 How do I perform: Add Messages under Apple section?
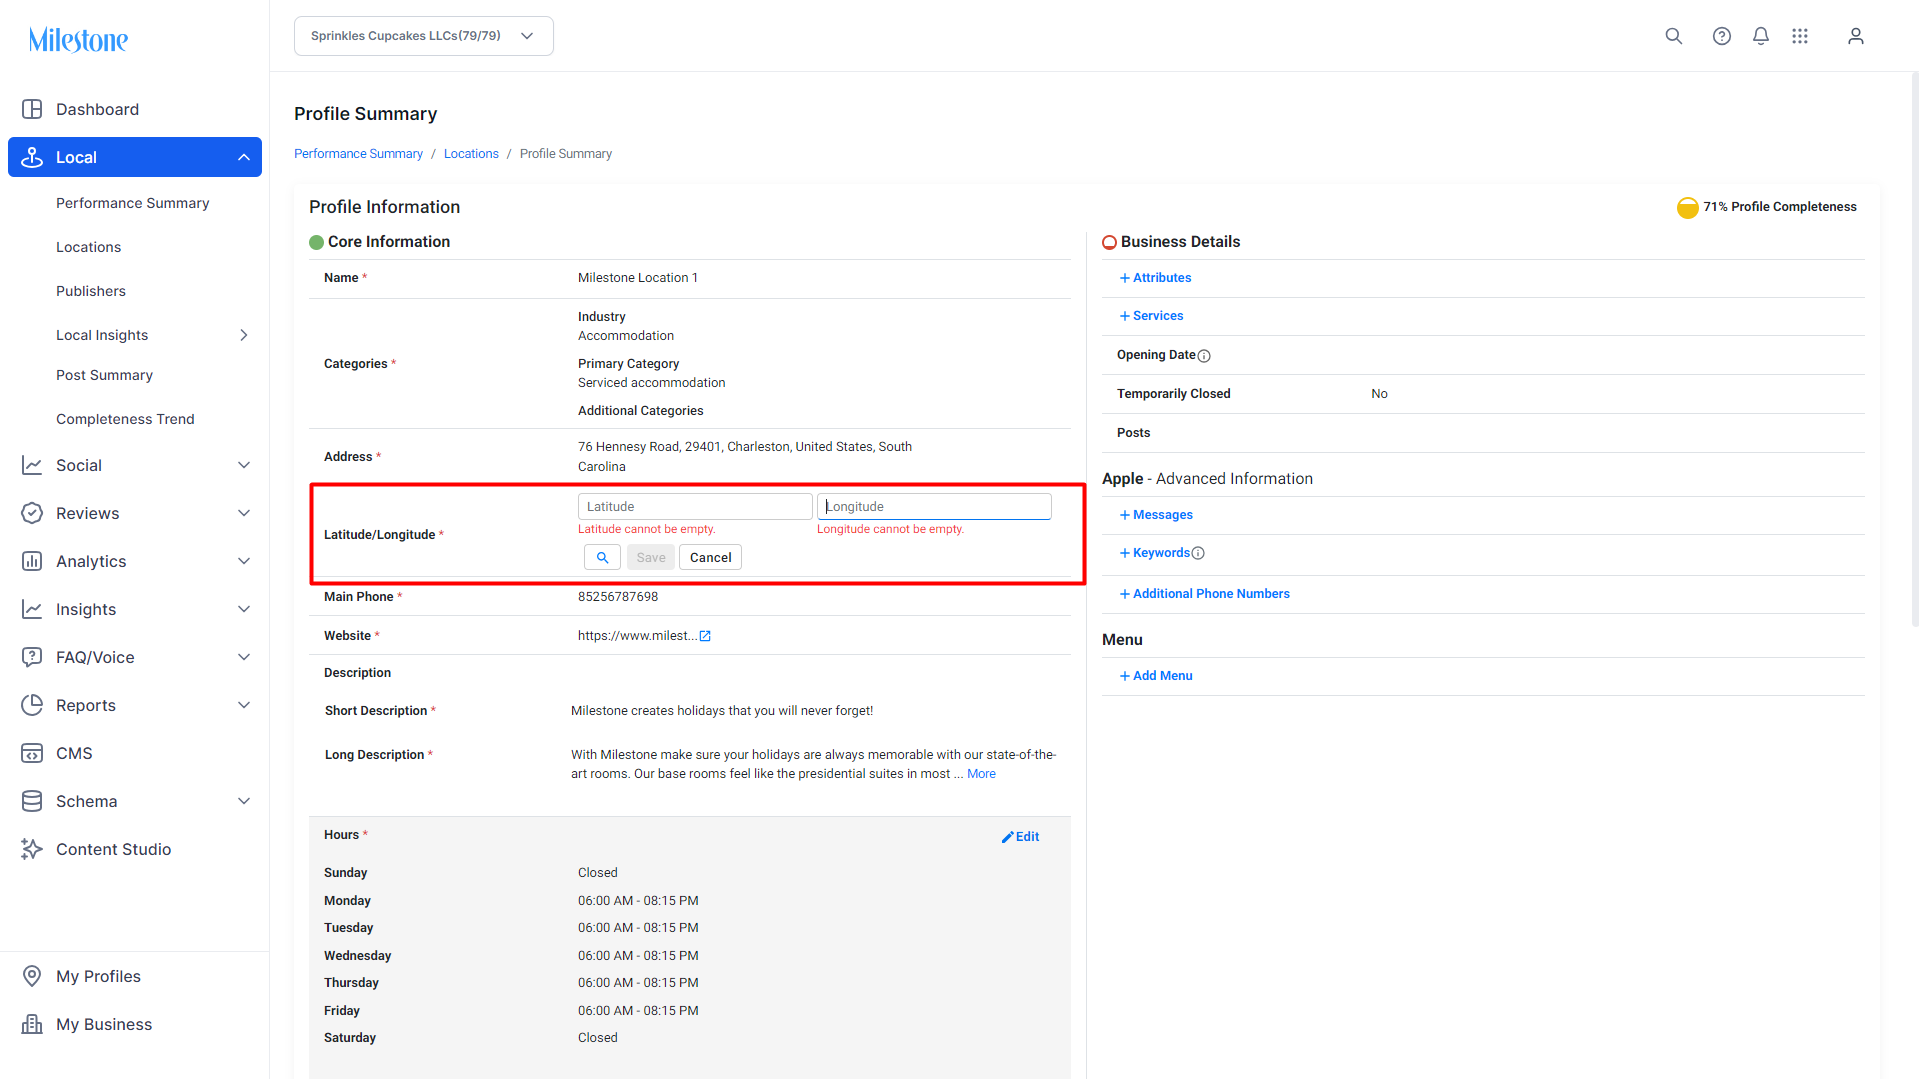pyautogui.click(x=1156, y=515)
